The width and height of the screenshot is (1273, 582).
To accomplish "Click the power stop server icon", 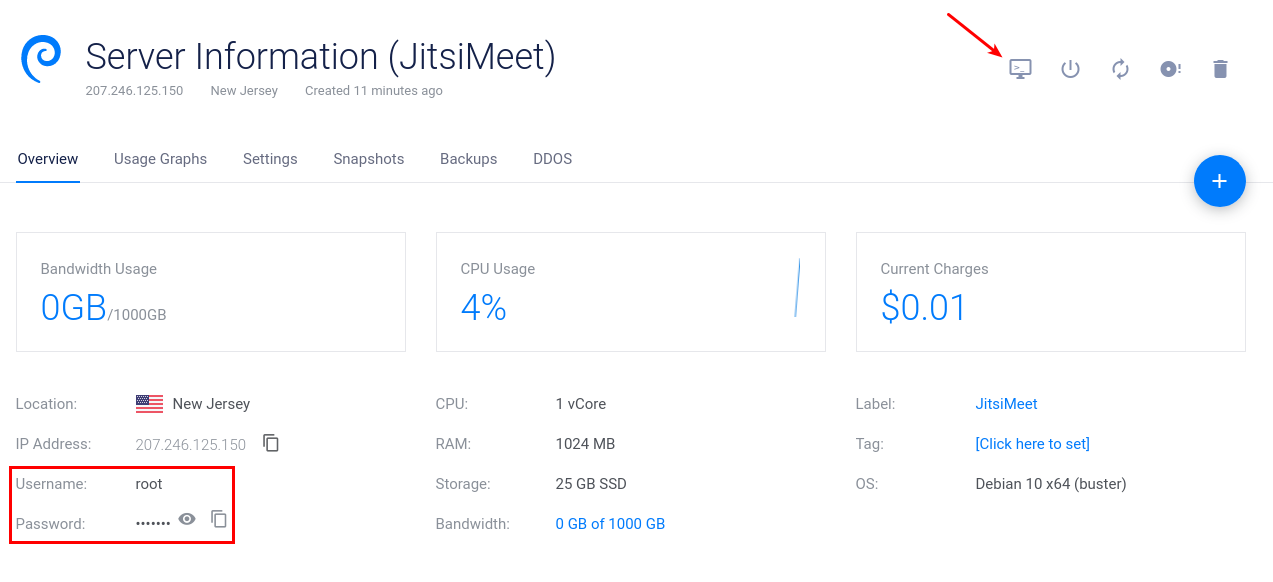I will 1070,69.
